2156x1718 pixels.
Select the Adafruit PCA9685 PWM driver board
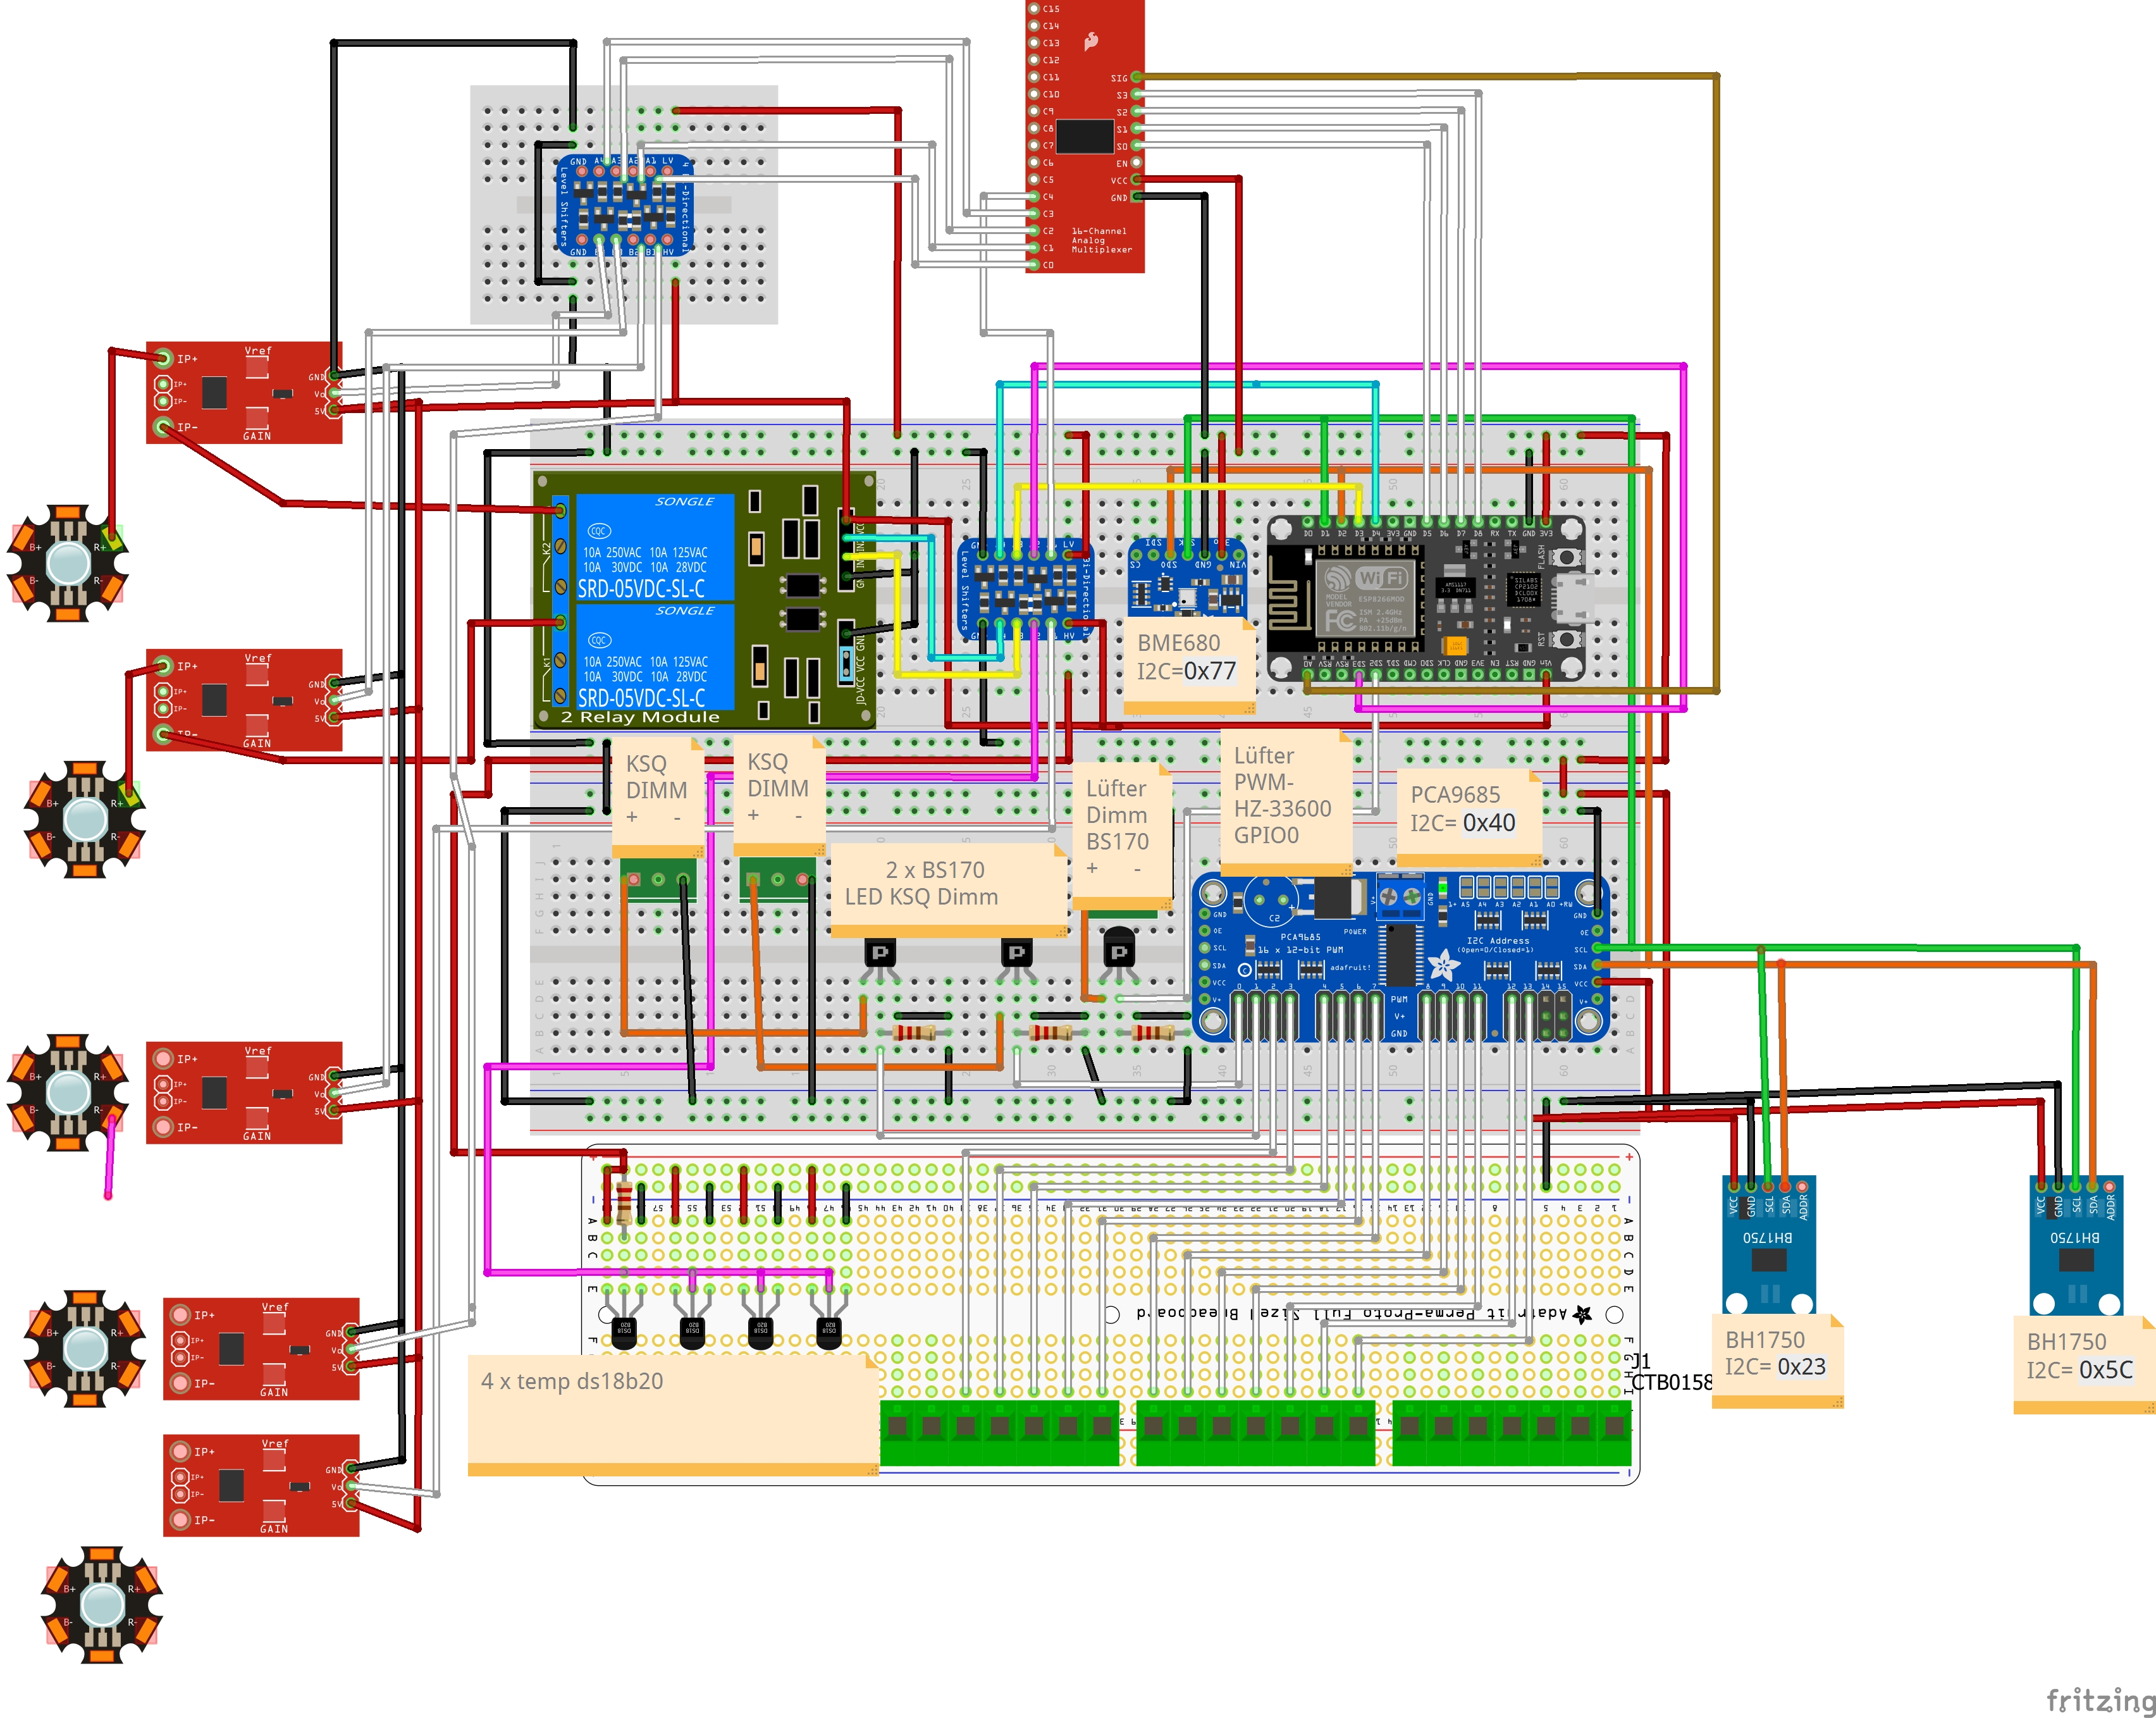click(x=1400, y=955)
